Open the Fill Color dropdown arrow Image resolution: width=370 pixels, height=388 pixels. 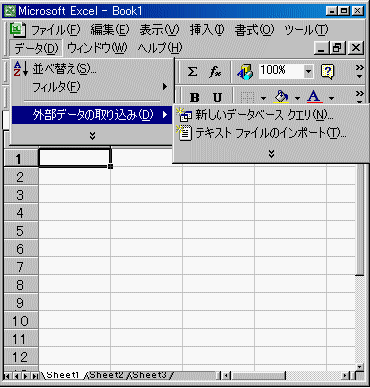[x=297, y=98]
